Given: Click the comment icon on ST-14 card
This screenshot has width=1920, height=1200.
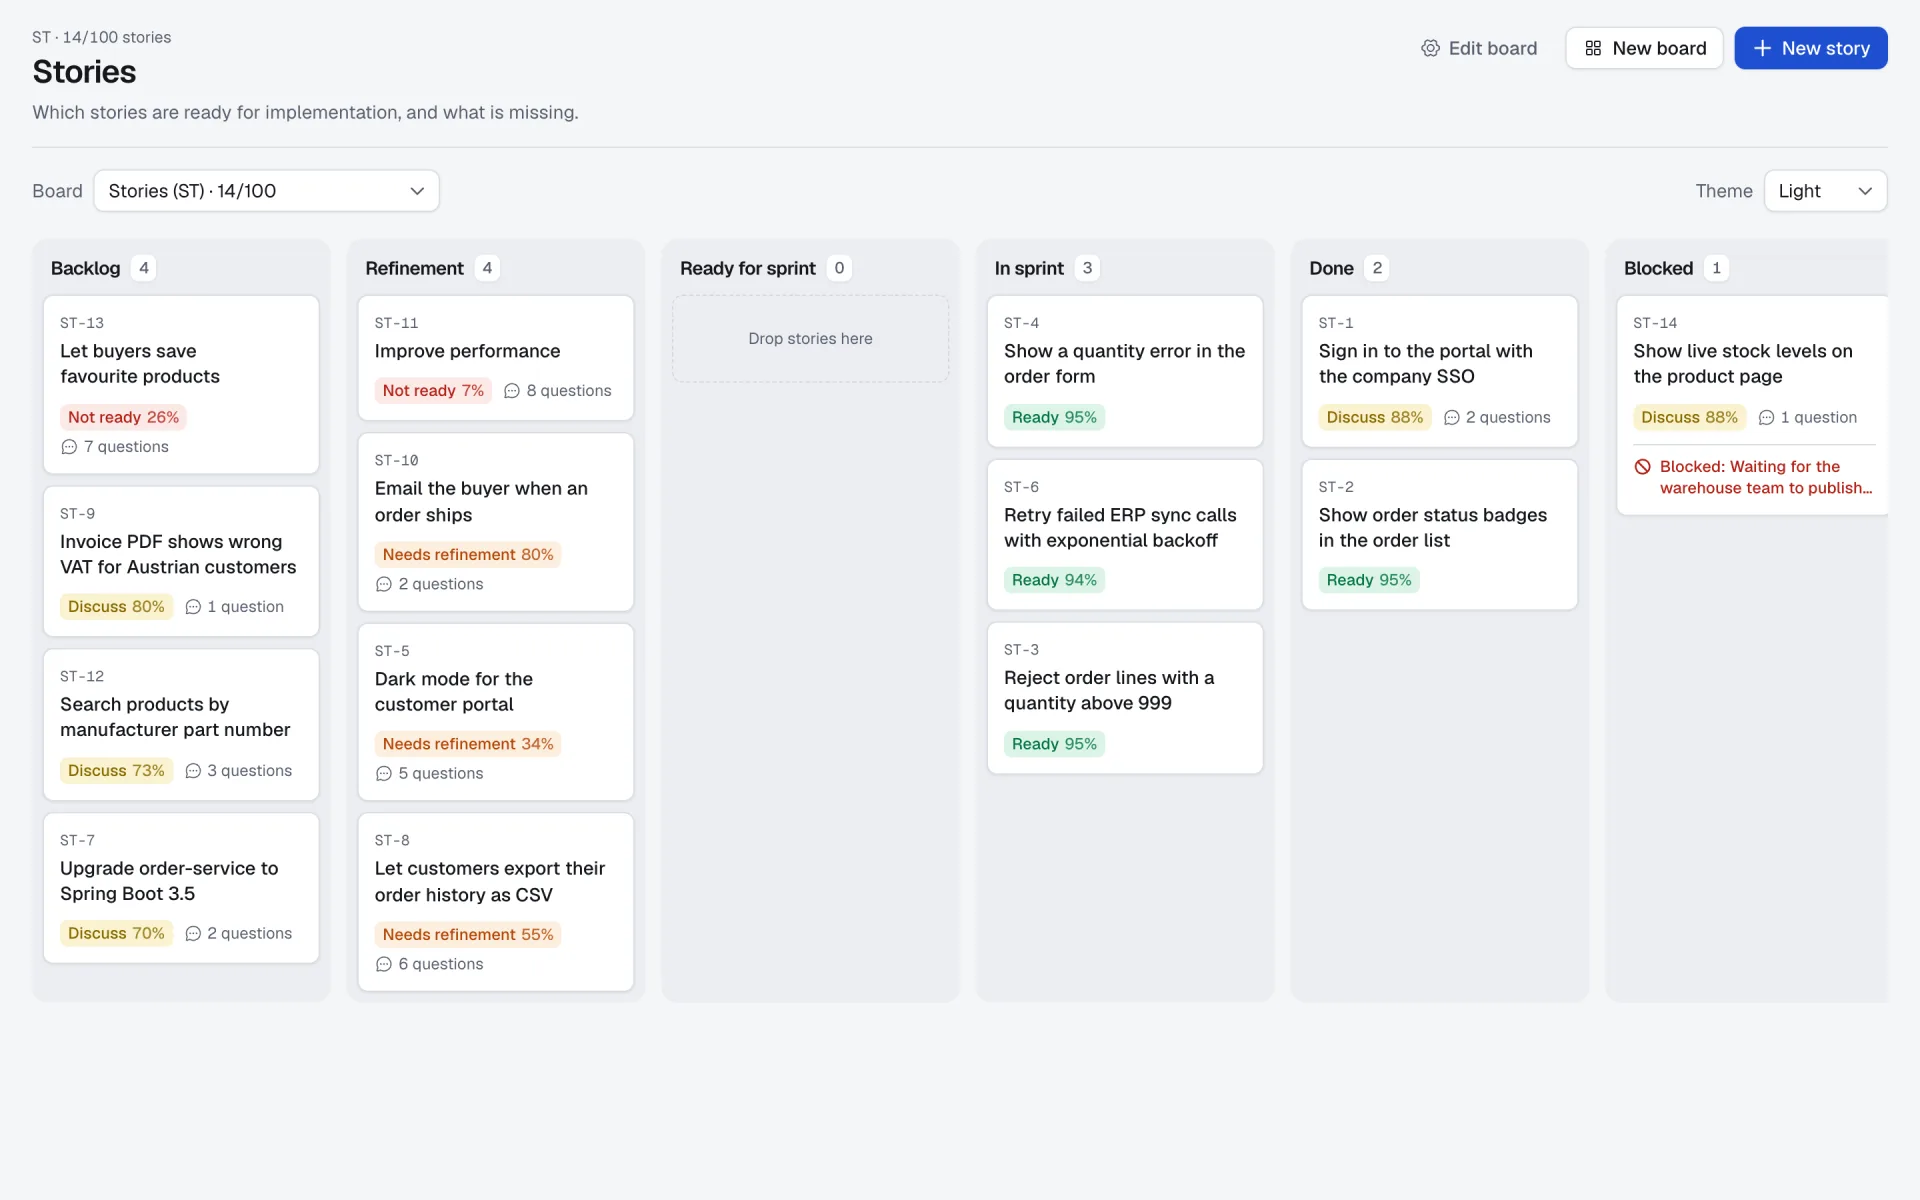Looking at the screenshot, I should coord(1767,418).
